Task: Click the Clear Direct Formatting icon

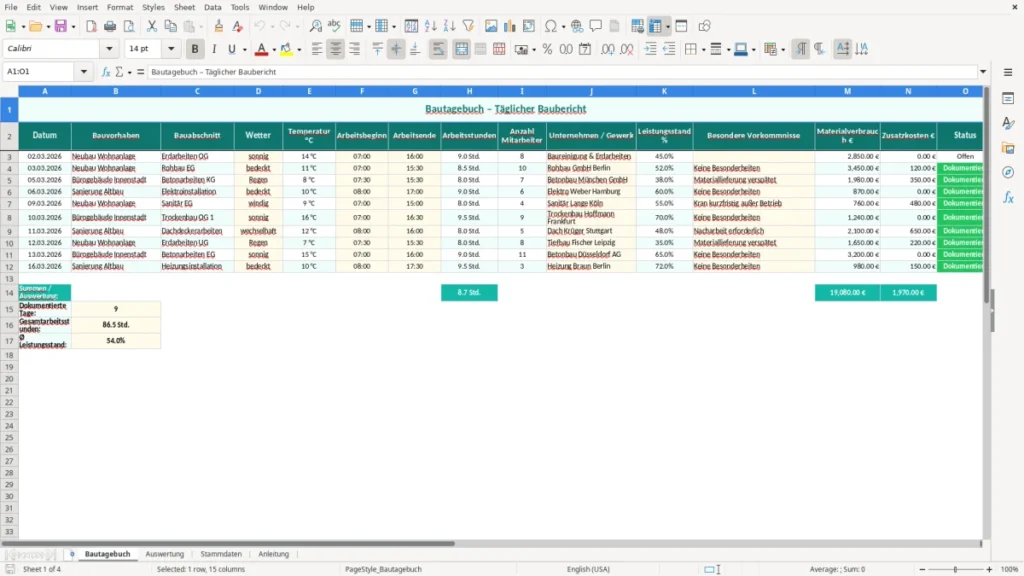Action: coord(238,26)
